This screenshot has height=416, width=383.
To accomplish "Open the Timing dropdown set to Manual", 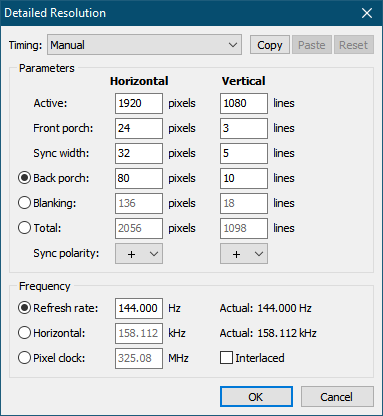I will 144,45.
